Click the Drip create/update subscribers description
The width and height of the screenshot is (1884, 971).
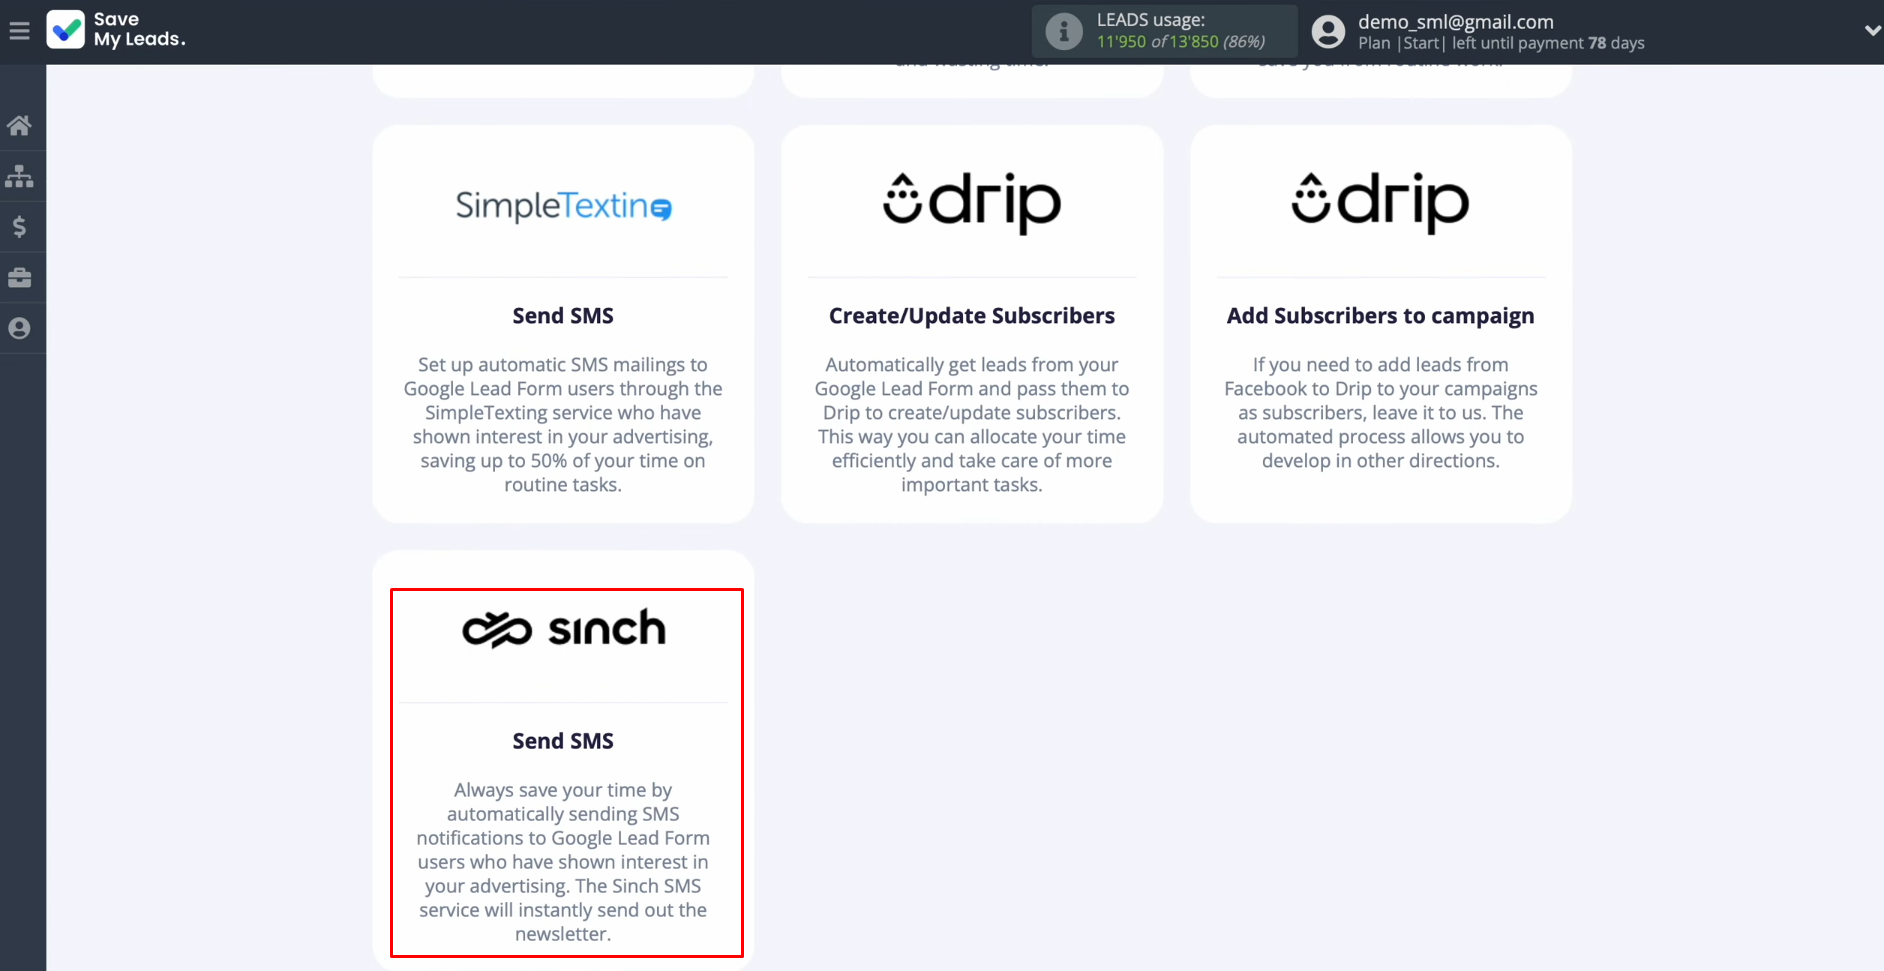coord(972,425)
